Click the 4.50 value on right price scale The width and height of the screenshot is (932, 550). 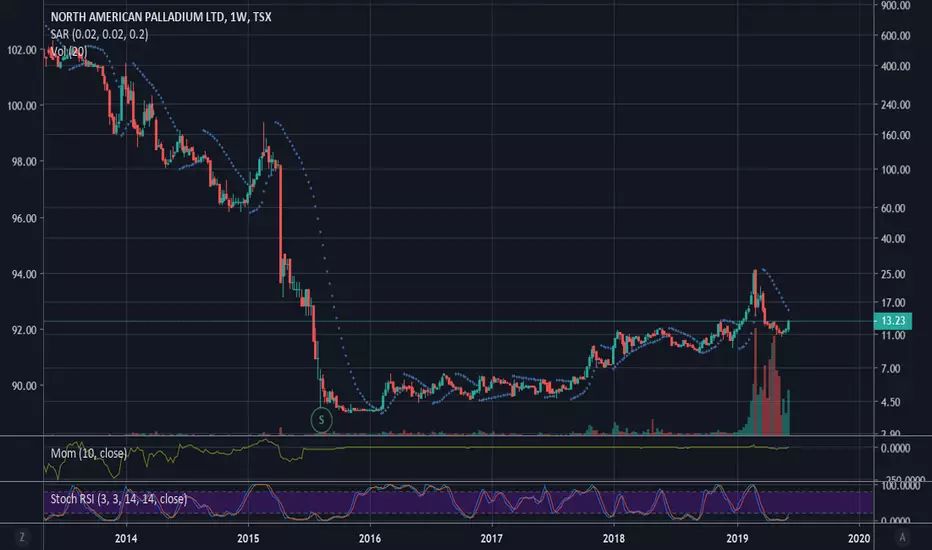point(890,402)
